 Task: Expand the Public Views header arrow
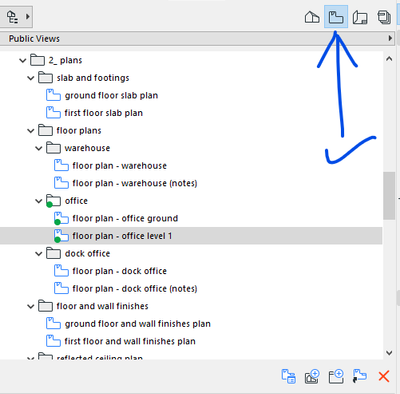[x=390, y=38]
